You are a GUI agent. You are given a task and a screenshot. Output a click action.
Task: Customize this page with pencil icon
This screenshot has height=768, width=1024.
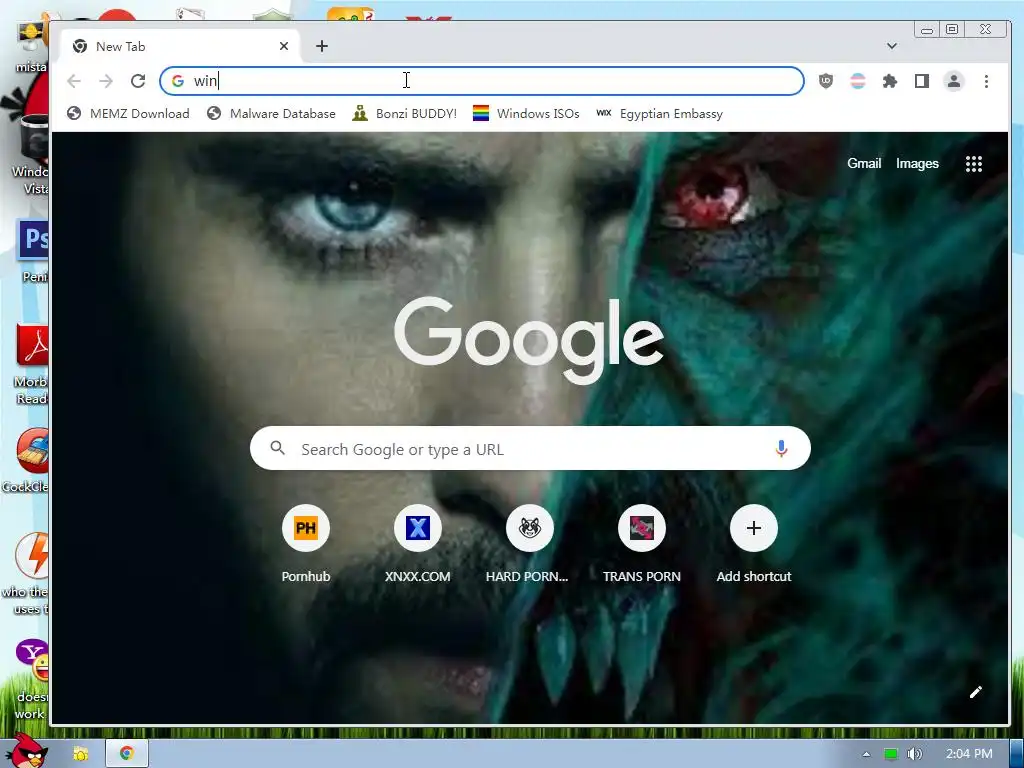[x=976, y=692]
